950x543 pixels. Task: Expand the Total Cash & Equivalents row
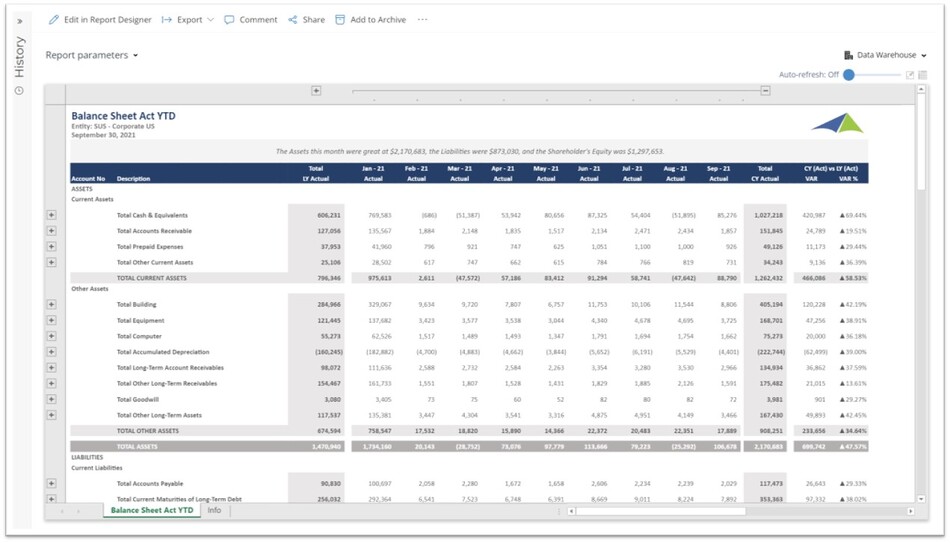tap(51, 215)
